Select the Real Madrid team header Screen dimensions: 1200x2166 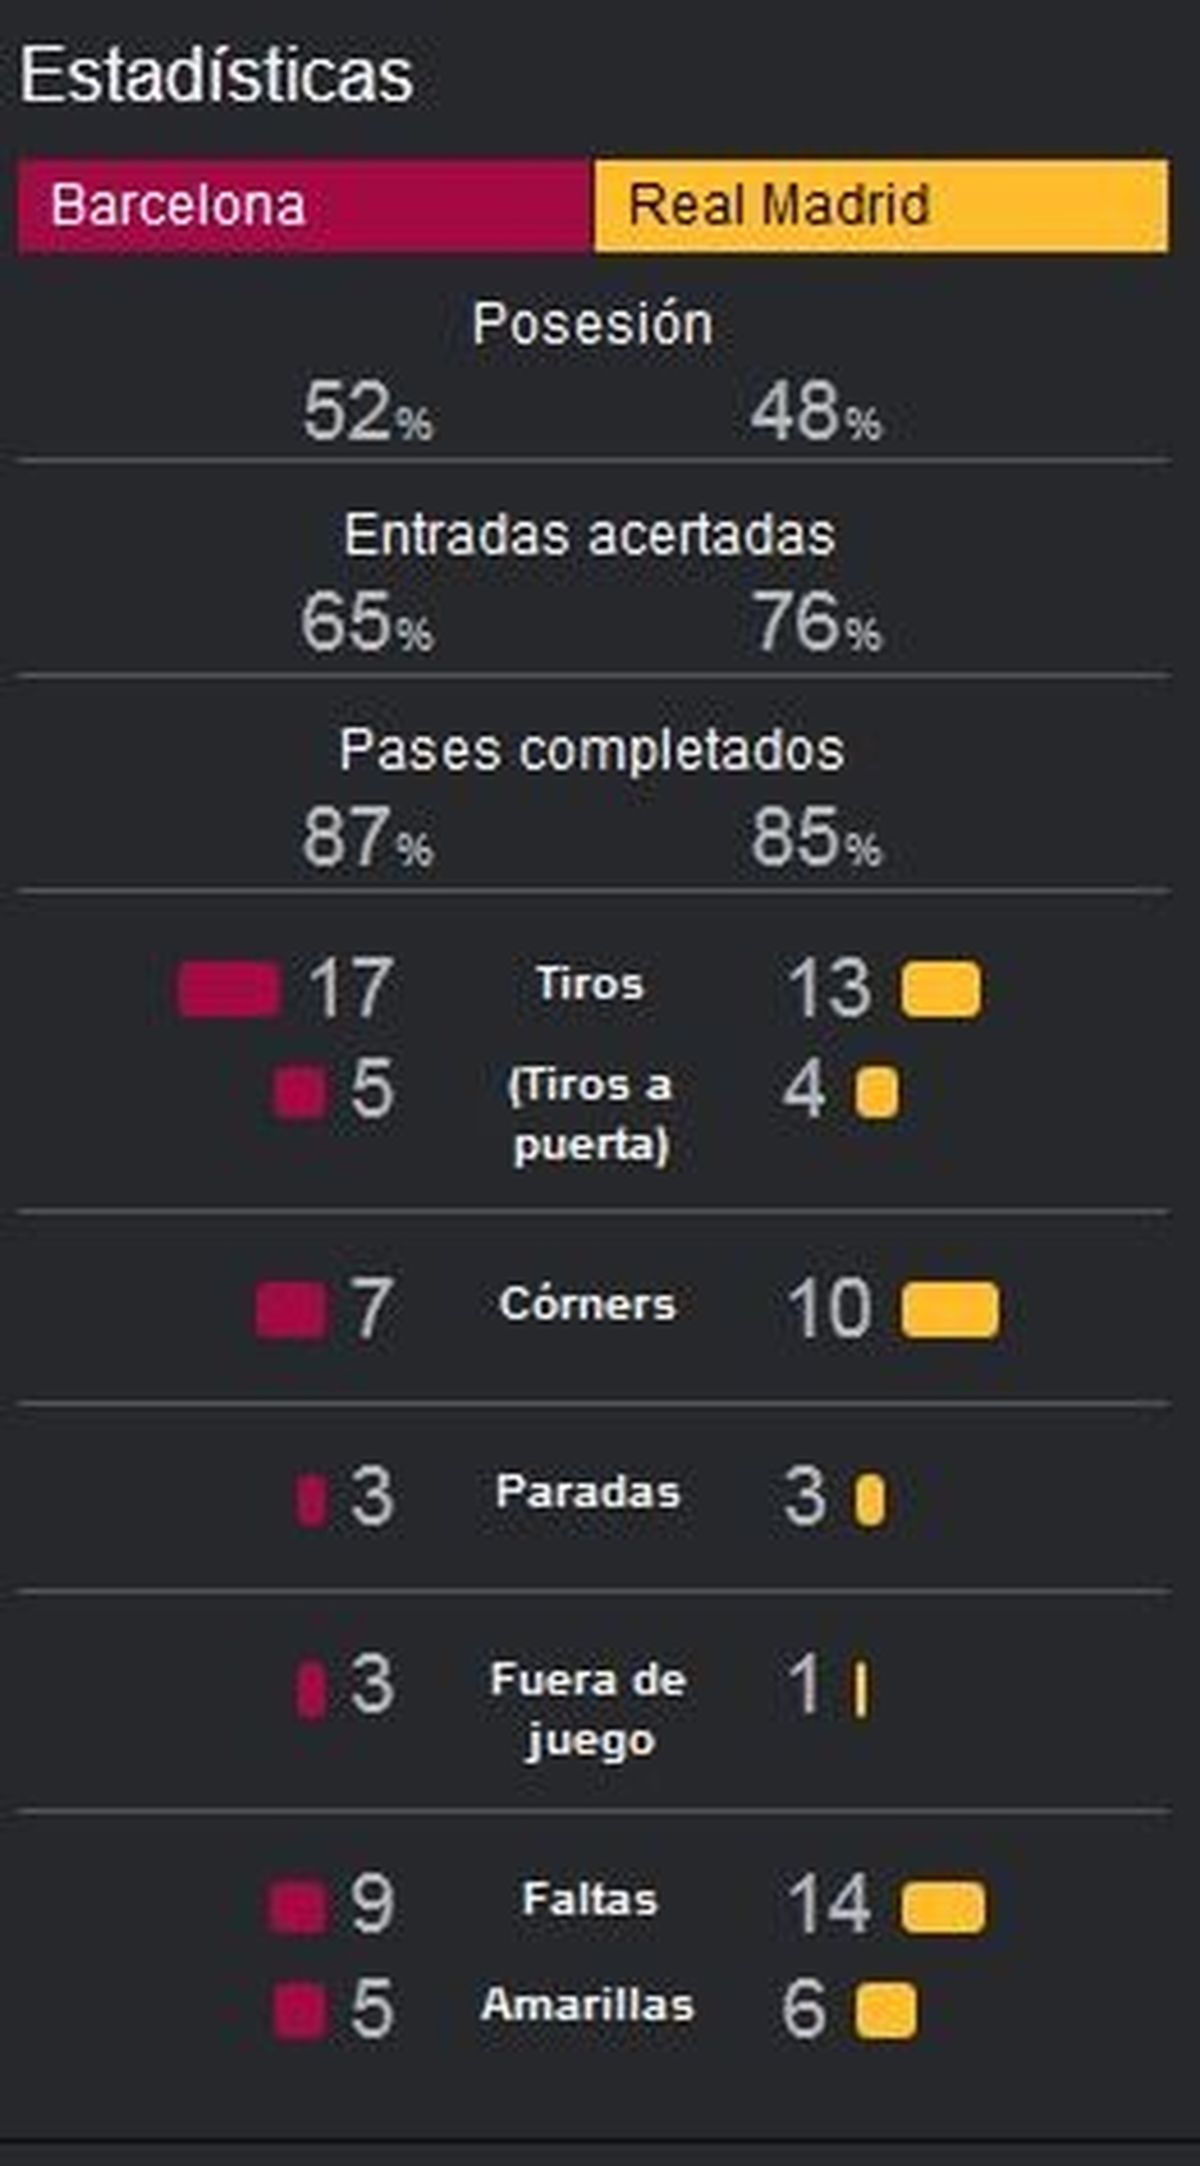coord(881,205)
